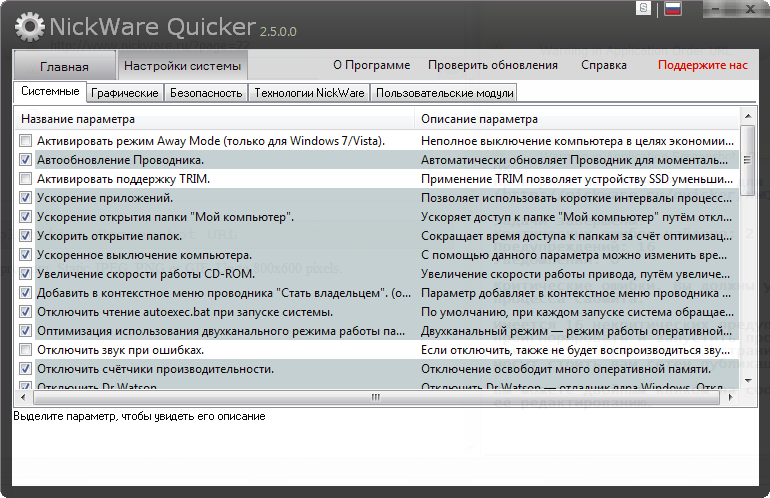Viewport: 770px width, 498px height.
Task: Enable Отключить звук при ошибках checkbox
Action: [26, 350]
